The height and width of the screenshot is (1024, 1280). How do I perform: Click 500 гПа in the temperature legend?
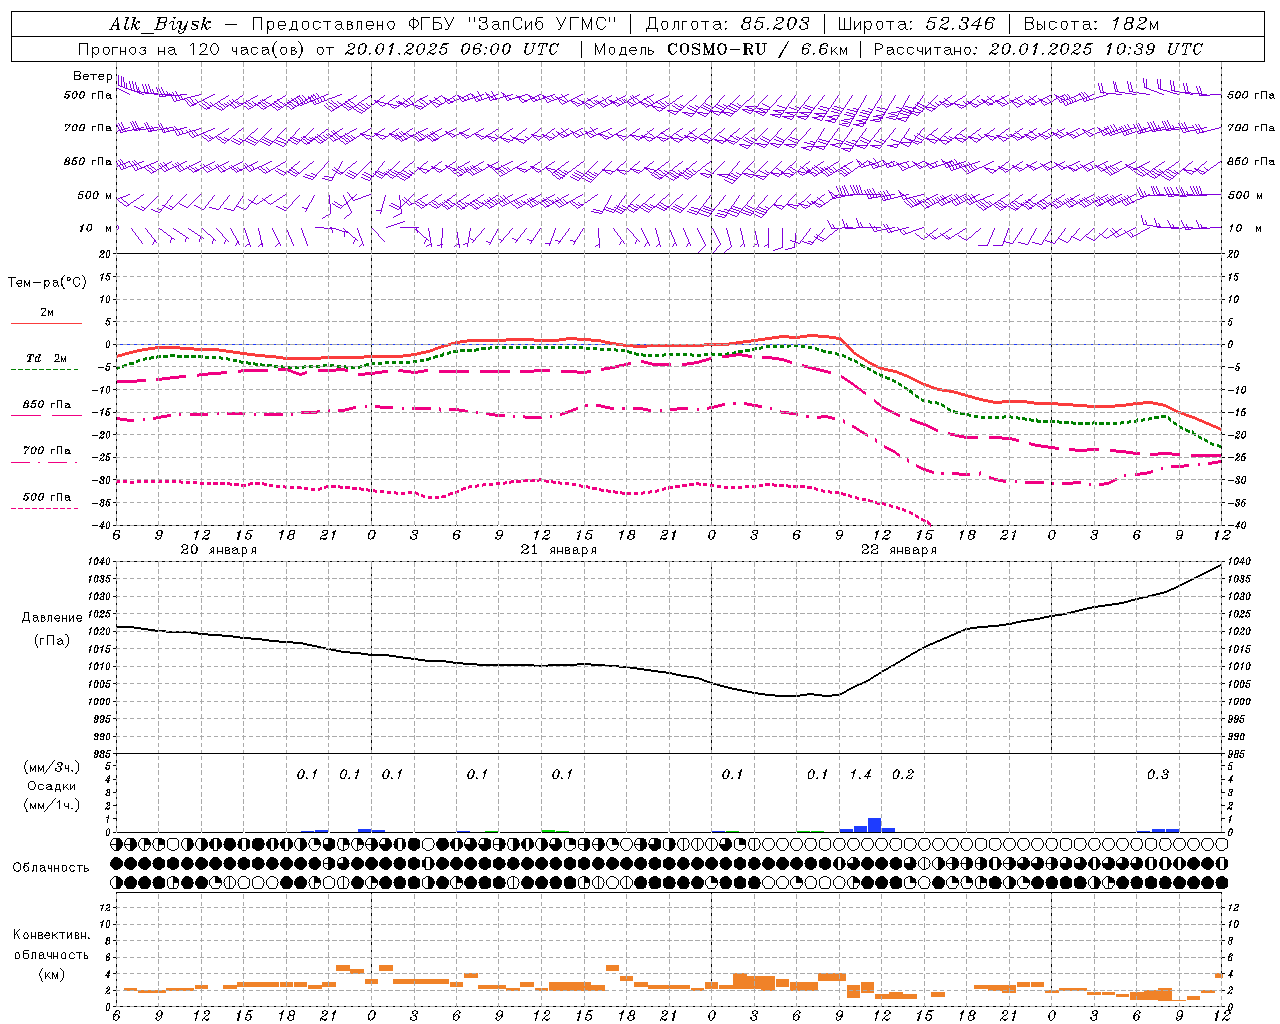click(x=47, y=497)
